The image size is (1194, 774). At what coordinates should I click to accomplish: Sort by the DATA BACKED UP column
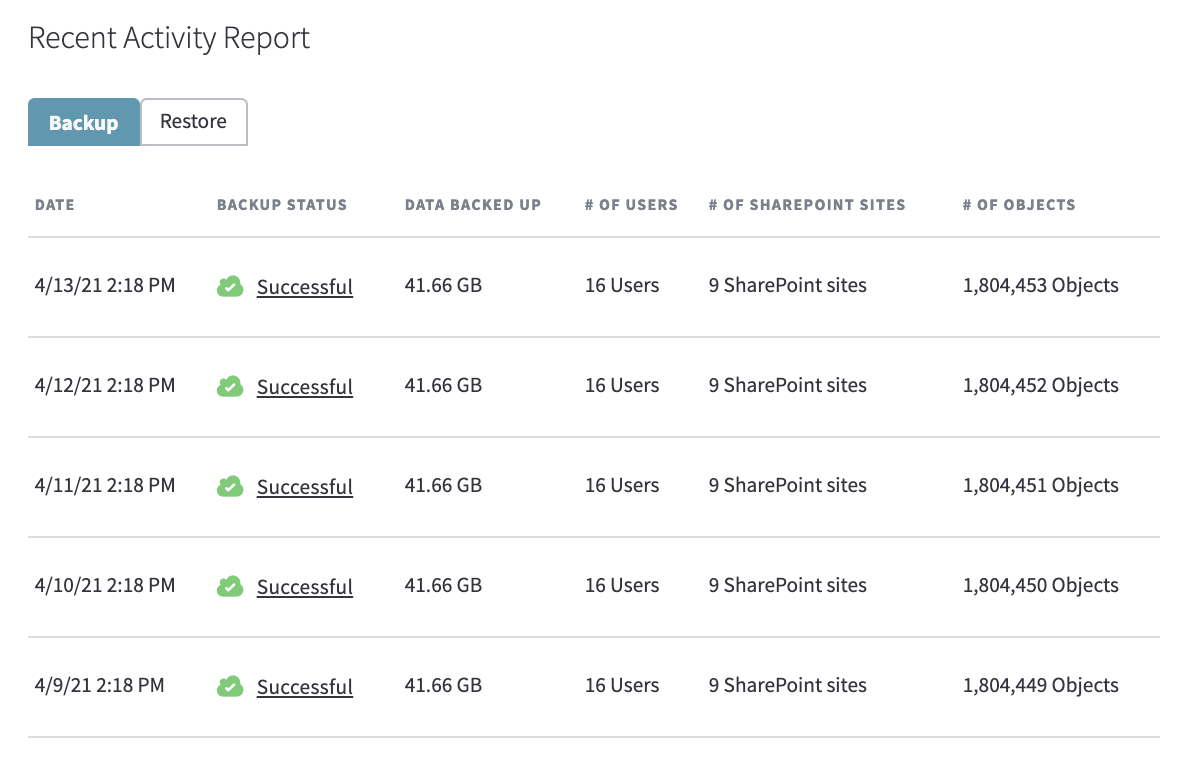[472, 204]
